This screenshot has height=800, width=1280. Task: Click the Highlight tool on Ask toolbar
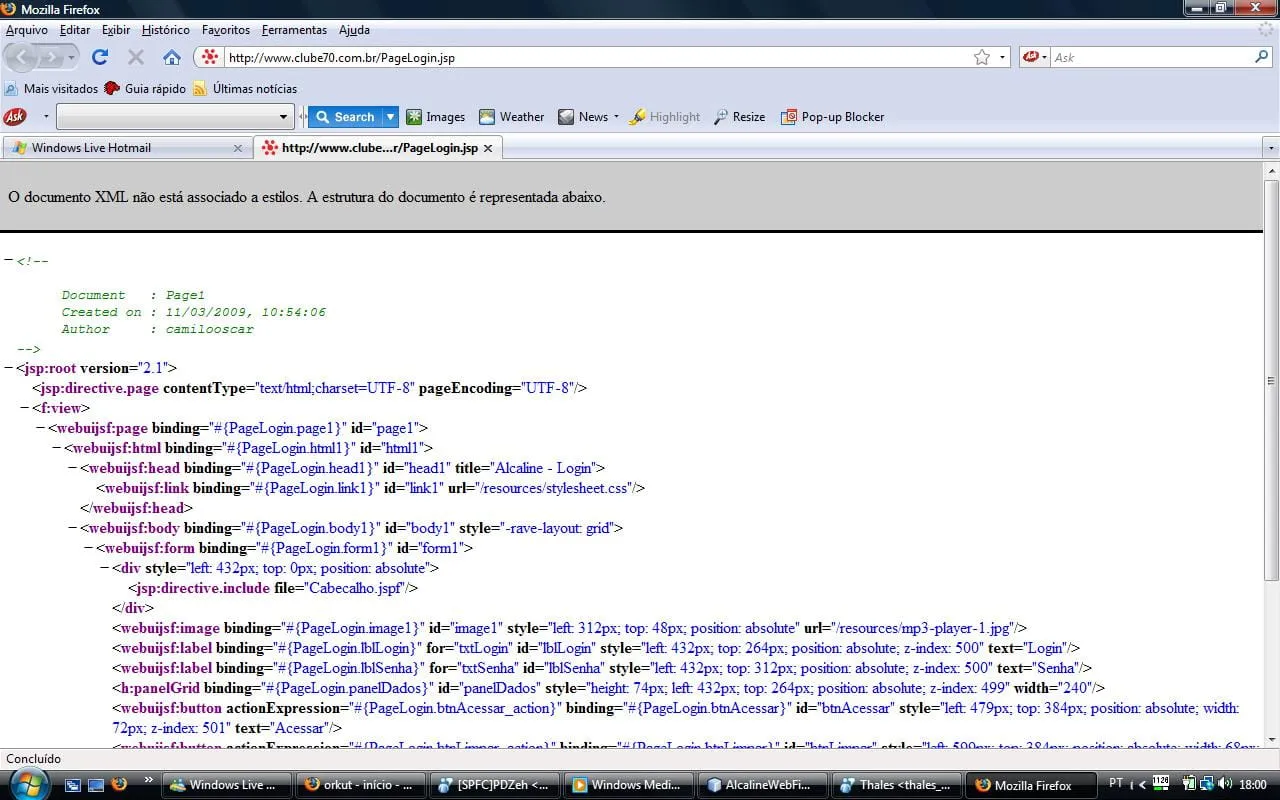[x=665, y=117]
